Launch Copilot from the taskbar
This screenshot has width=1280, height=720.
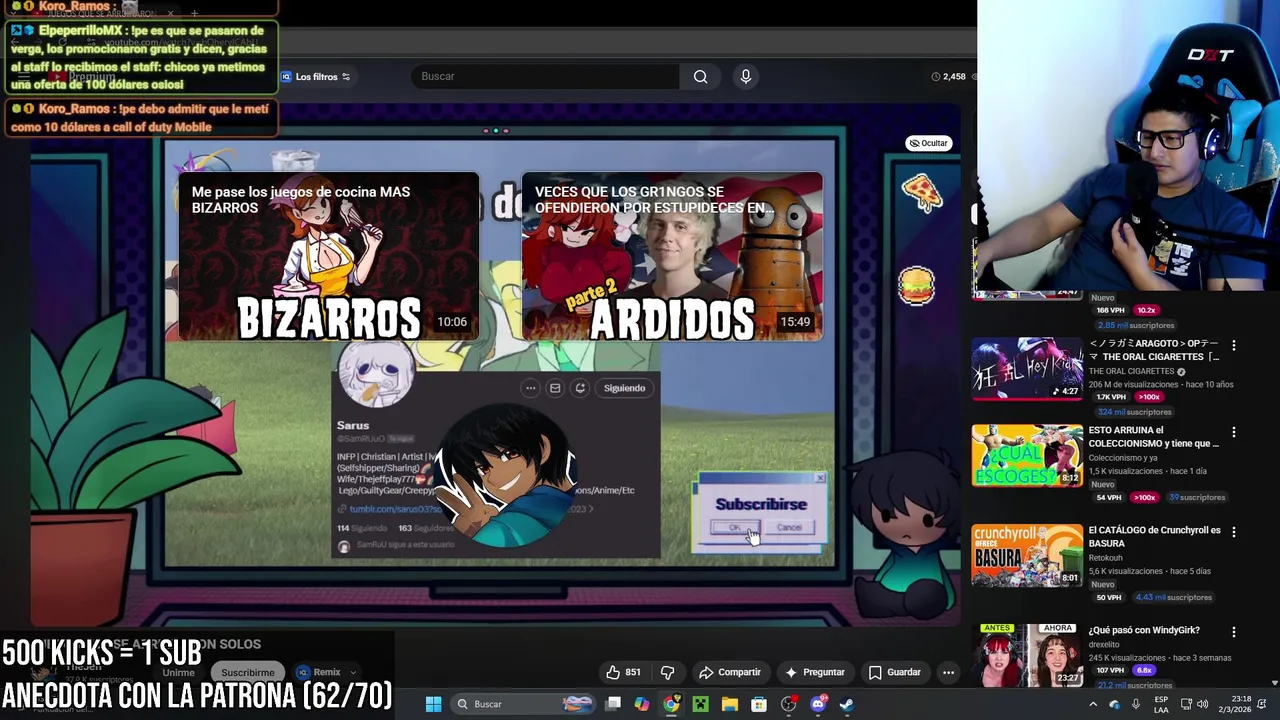click(641, 704)
